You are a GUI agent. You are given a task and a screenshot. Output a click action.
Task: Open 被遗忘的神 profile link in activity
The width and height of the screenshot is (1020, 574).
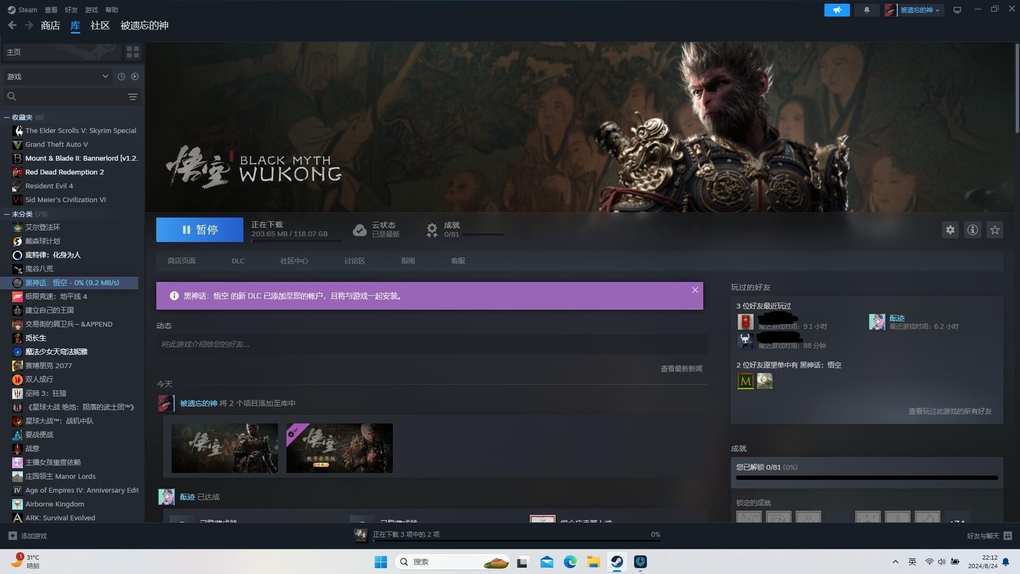(x=198, y=403)
